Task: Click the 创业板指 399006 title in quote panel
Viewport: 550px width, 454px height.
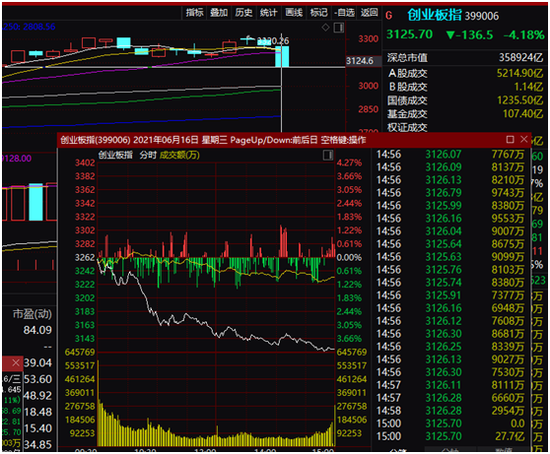Action: (x=453, y=15)
